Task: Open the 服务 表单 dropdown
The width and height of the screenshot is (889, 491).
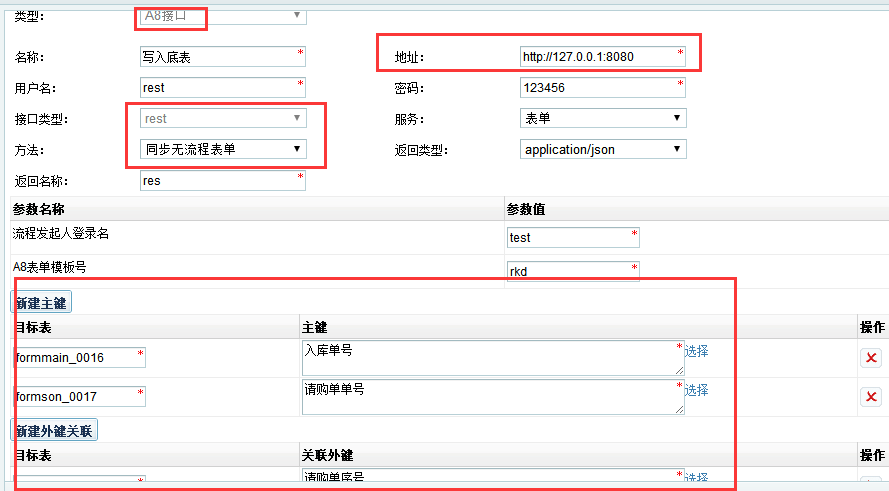Action: pyautogui.click(x=603, y=118)
